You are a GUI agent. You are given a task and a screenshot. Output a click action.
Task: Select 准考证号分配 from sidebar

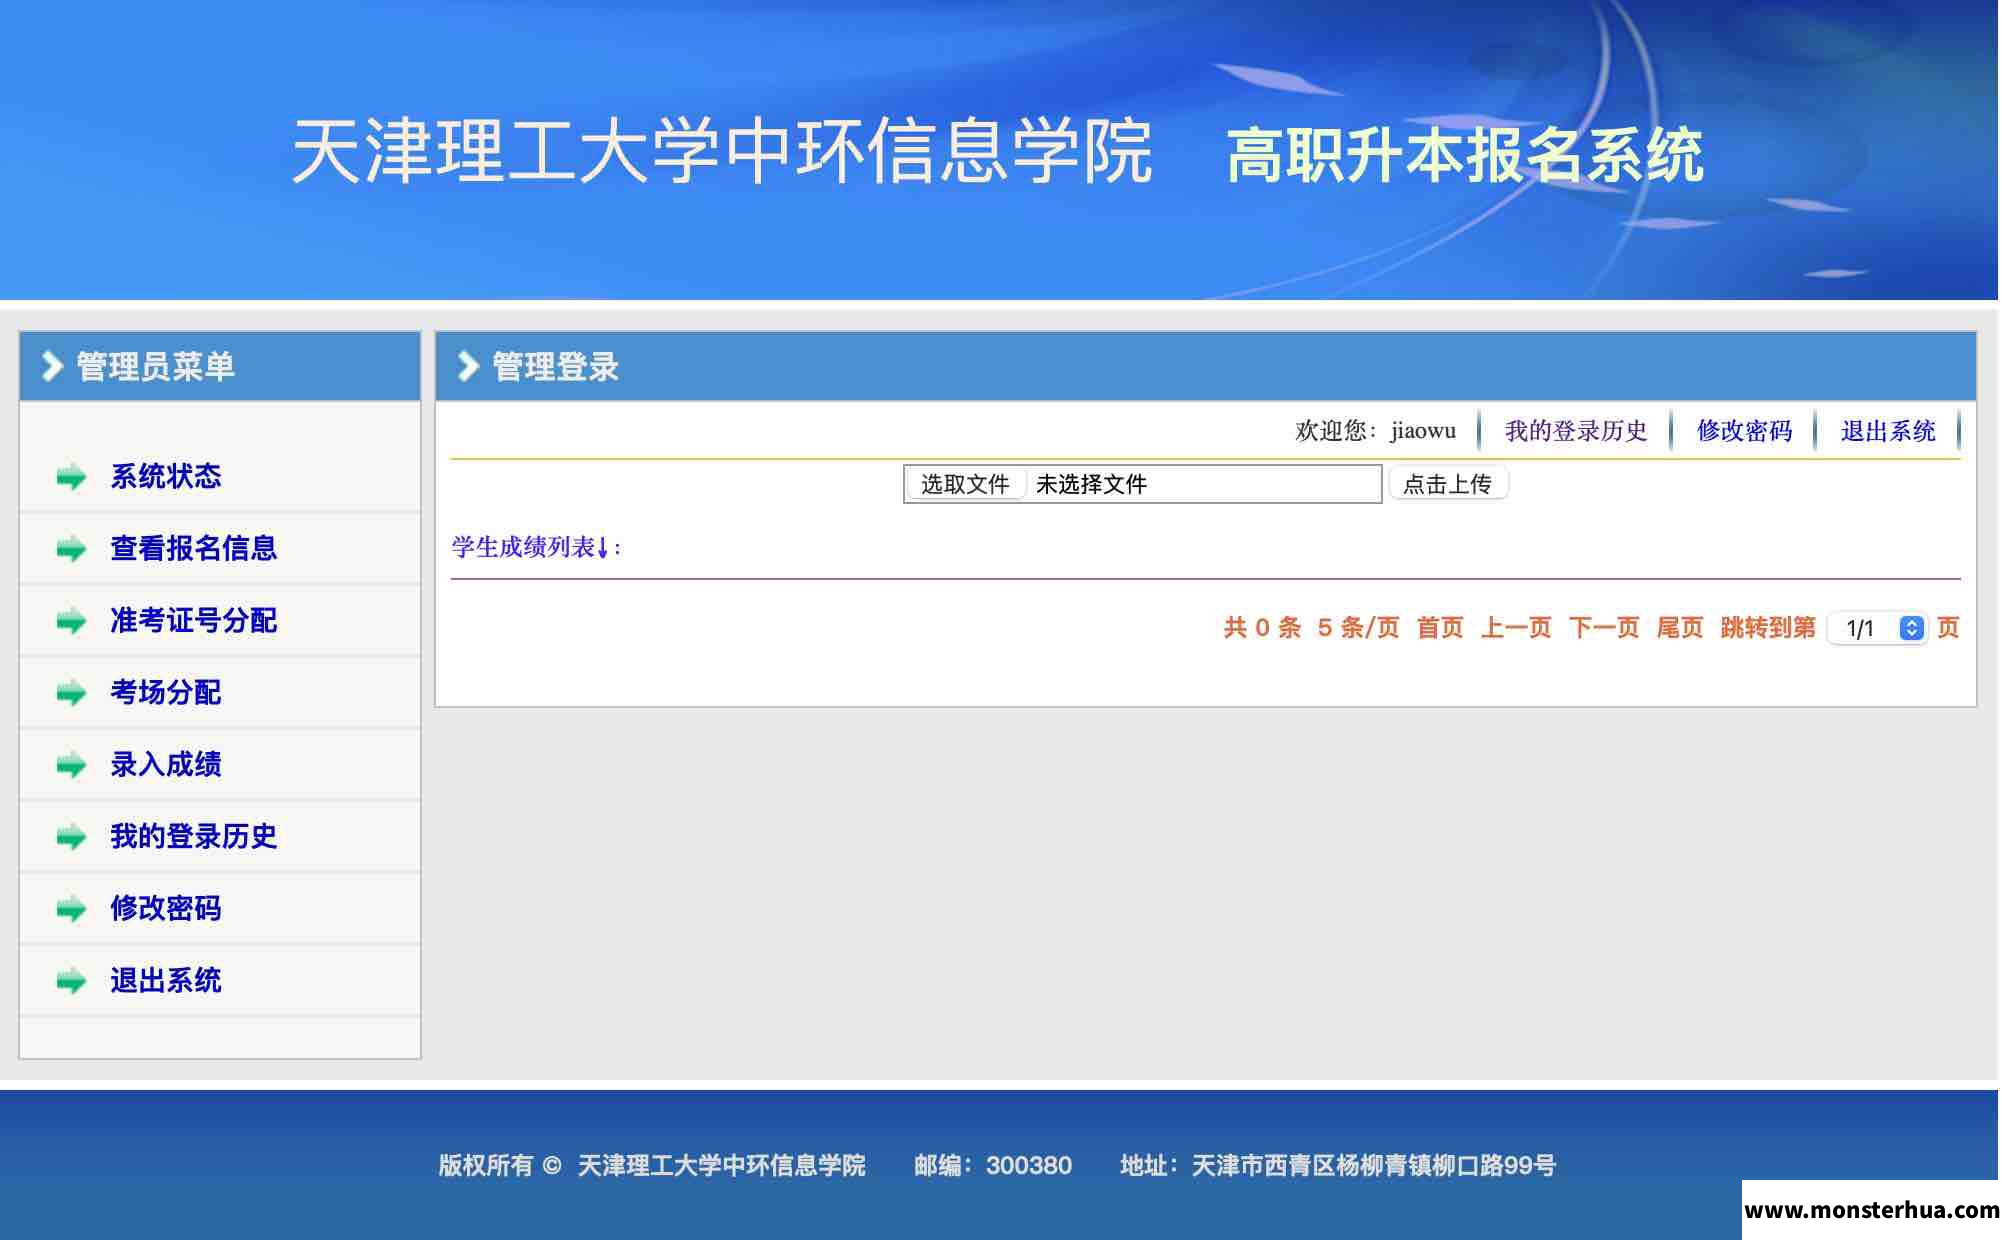(x=194, y=620)
